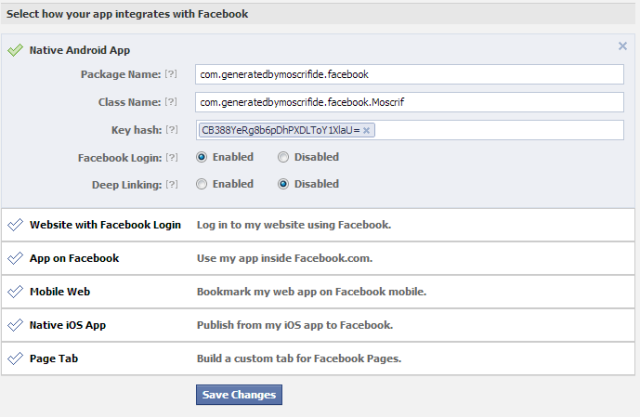The width and height of the screenshot is (640, 417).
Task: Focus the Class Name input field
Action: click(x=409, y=102)
